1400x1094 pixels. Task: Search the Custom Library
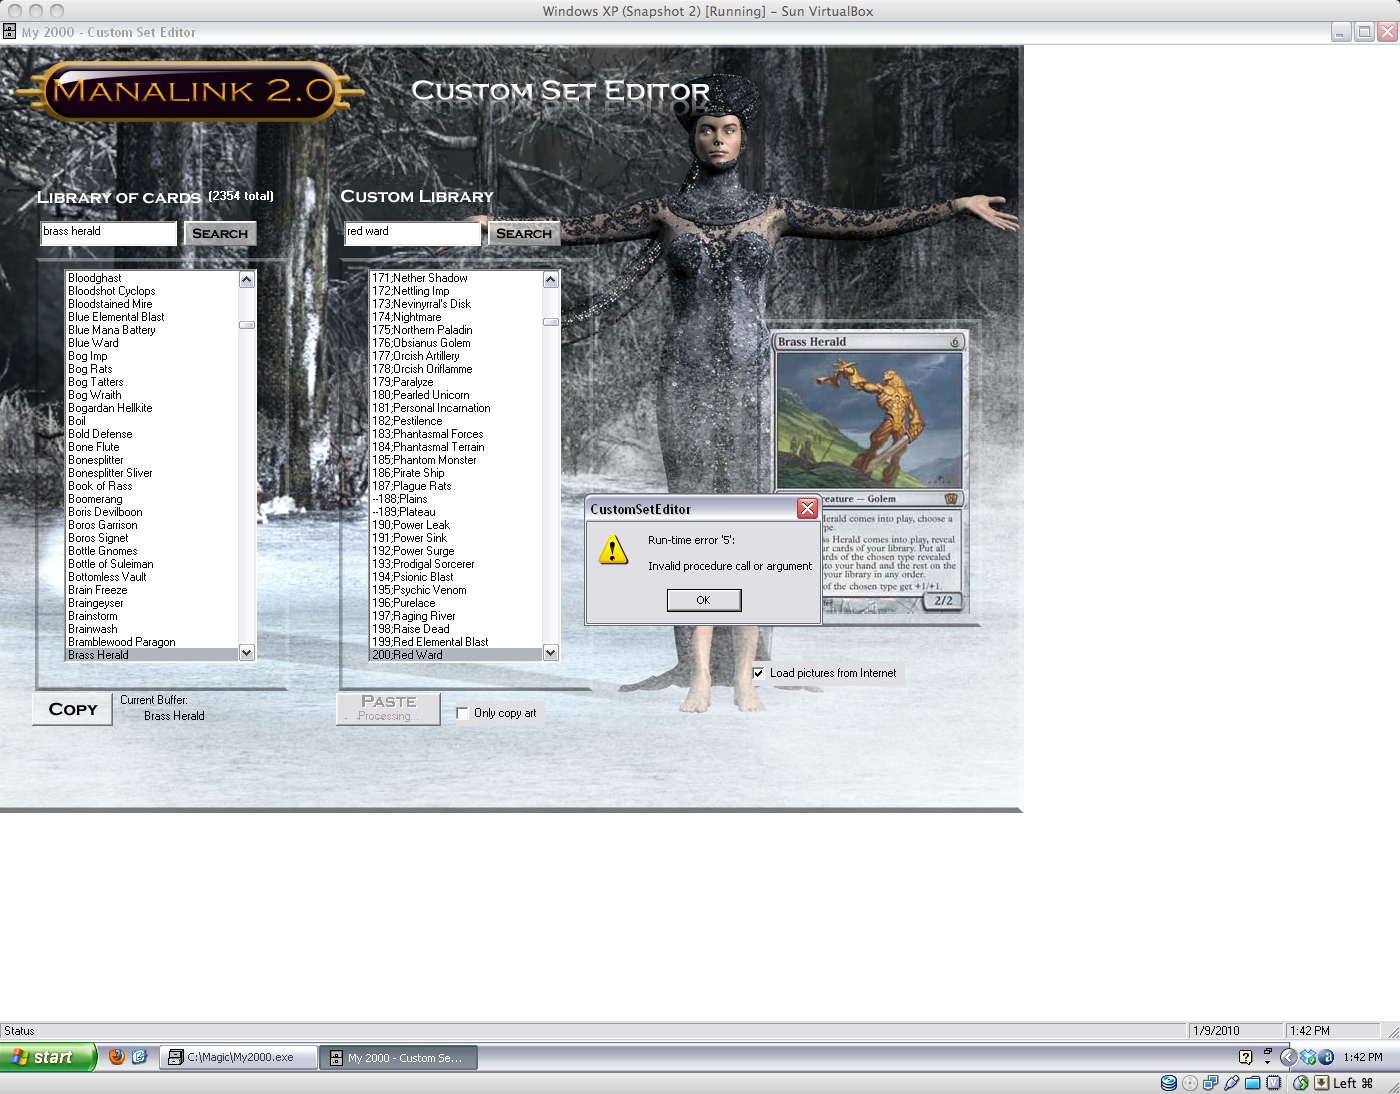(x=524, y=233)
